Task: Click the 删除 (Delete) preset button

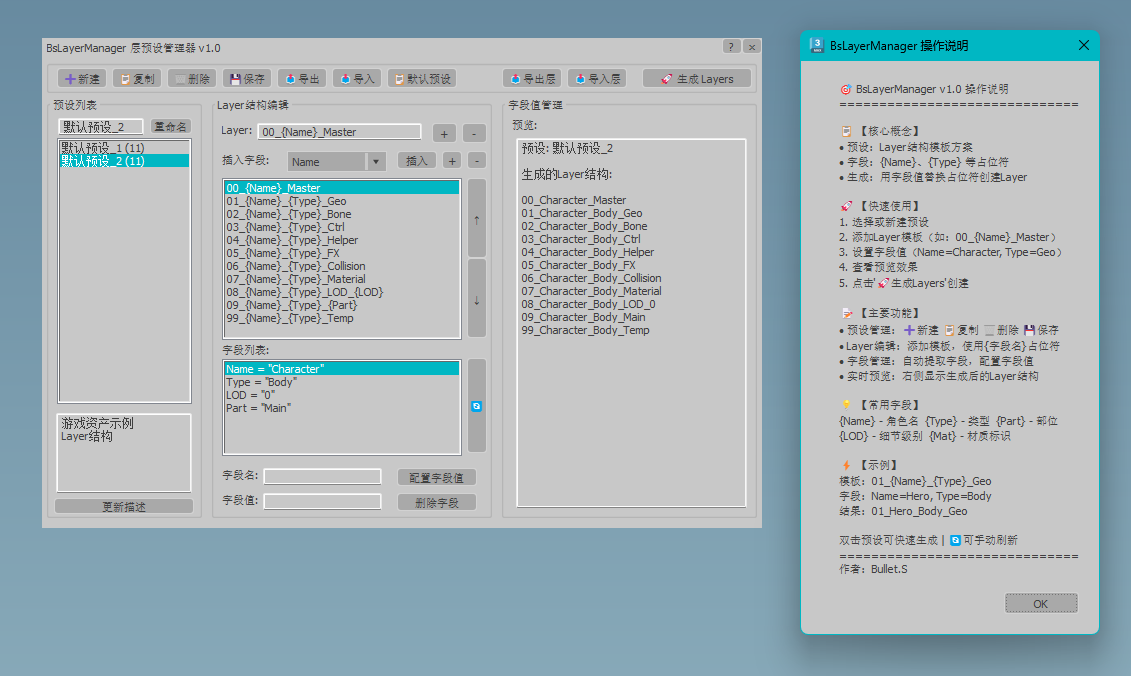Action: pyautogui.click(x=192, y=79)
